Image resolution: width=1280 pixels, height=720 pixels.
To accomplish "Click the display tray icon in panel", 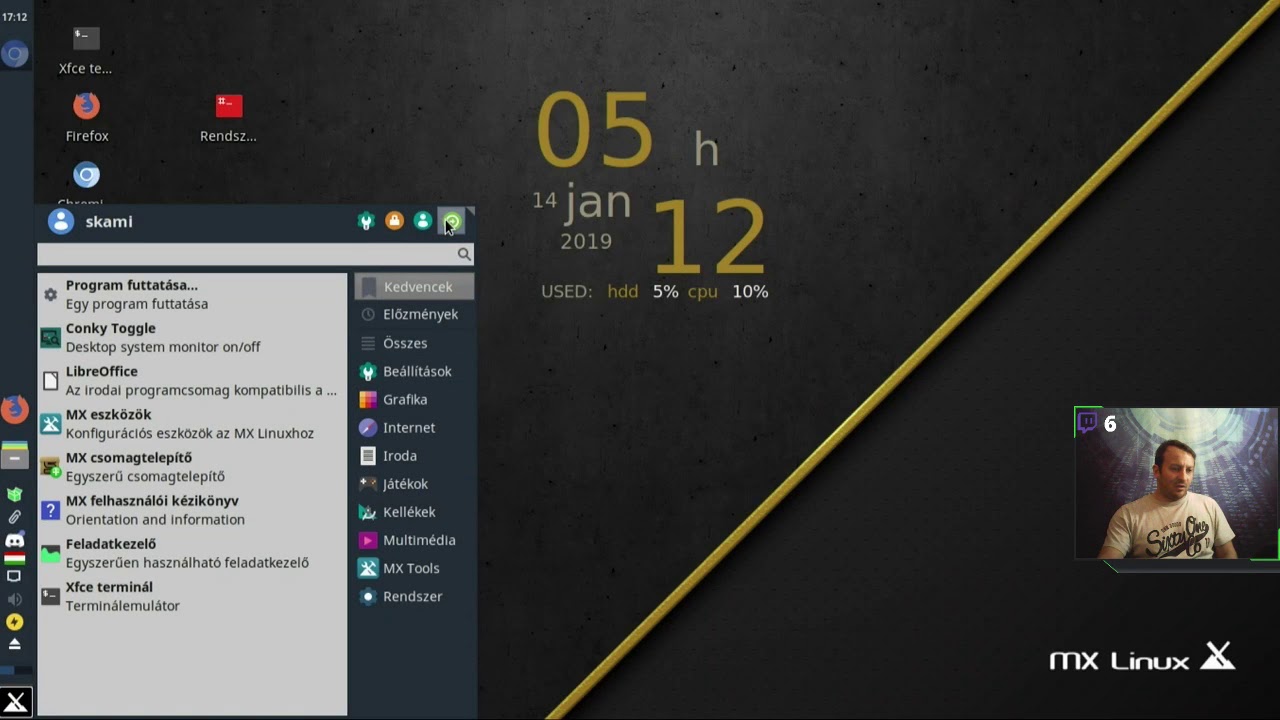I will coord(14,576).
